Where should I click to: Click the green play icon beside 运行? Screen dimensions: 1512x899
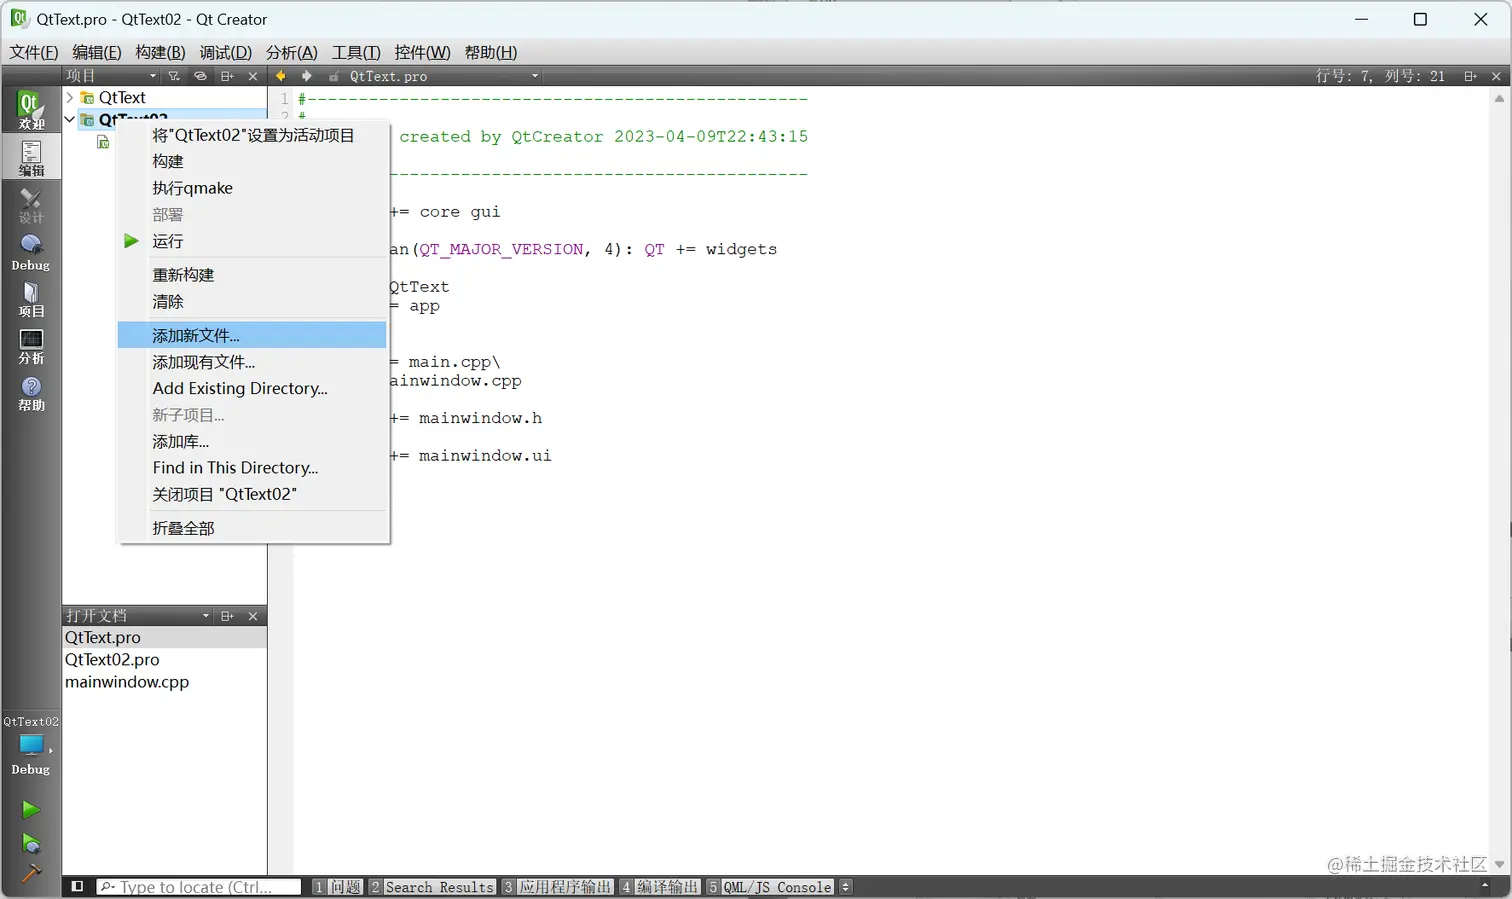(x=131, y=241)
